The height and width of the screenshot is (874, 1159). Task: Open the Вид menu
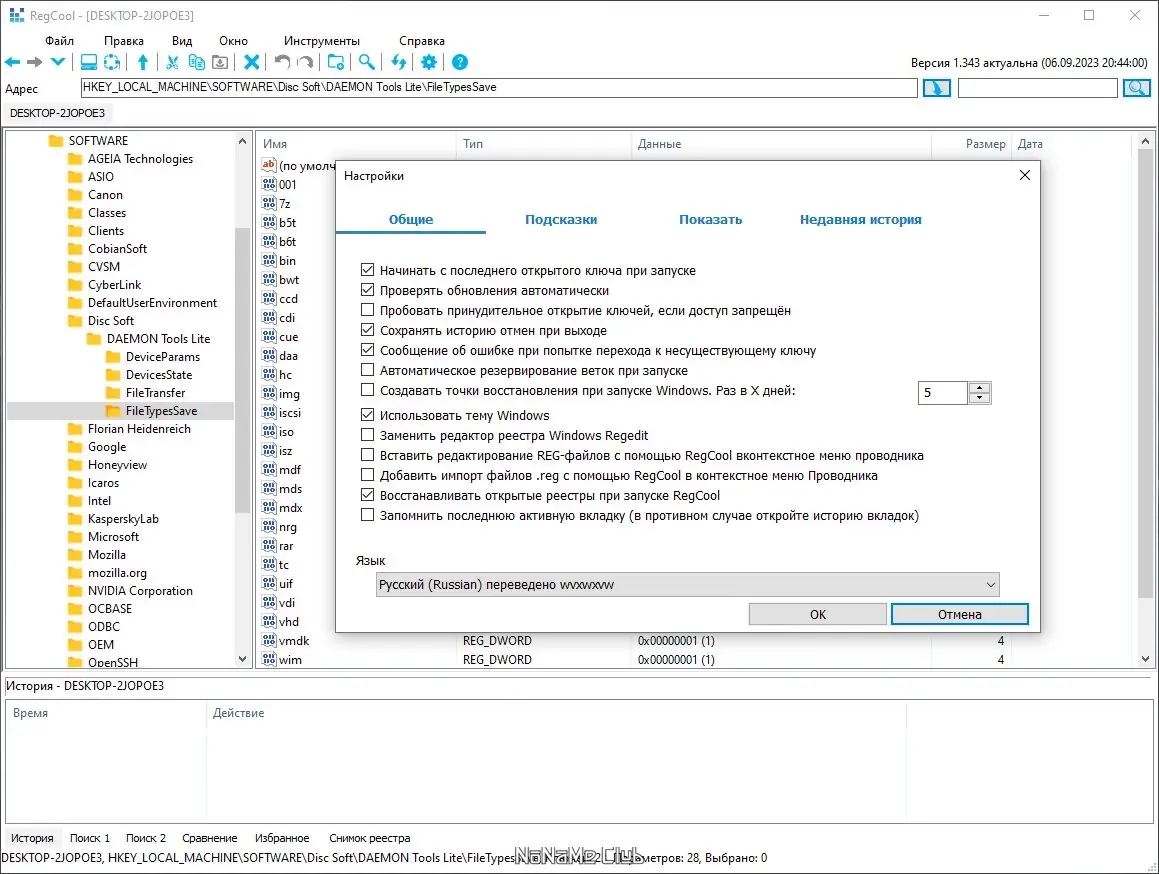point(182,41)
